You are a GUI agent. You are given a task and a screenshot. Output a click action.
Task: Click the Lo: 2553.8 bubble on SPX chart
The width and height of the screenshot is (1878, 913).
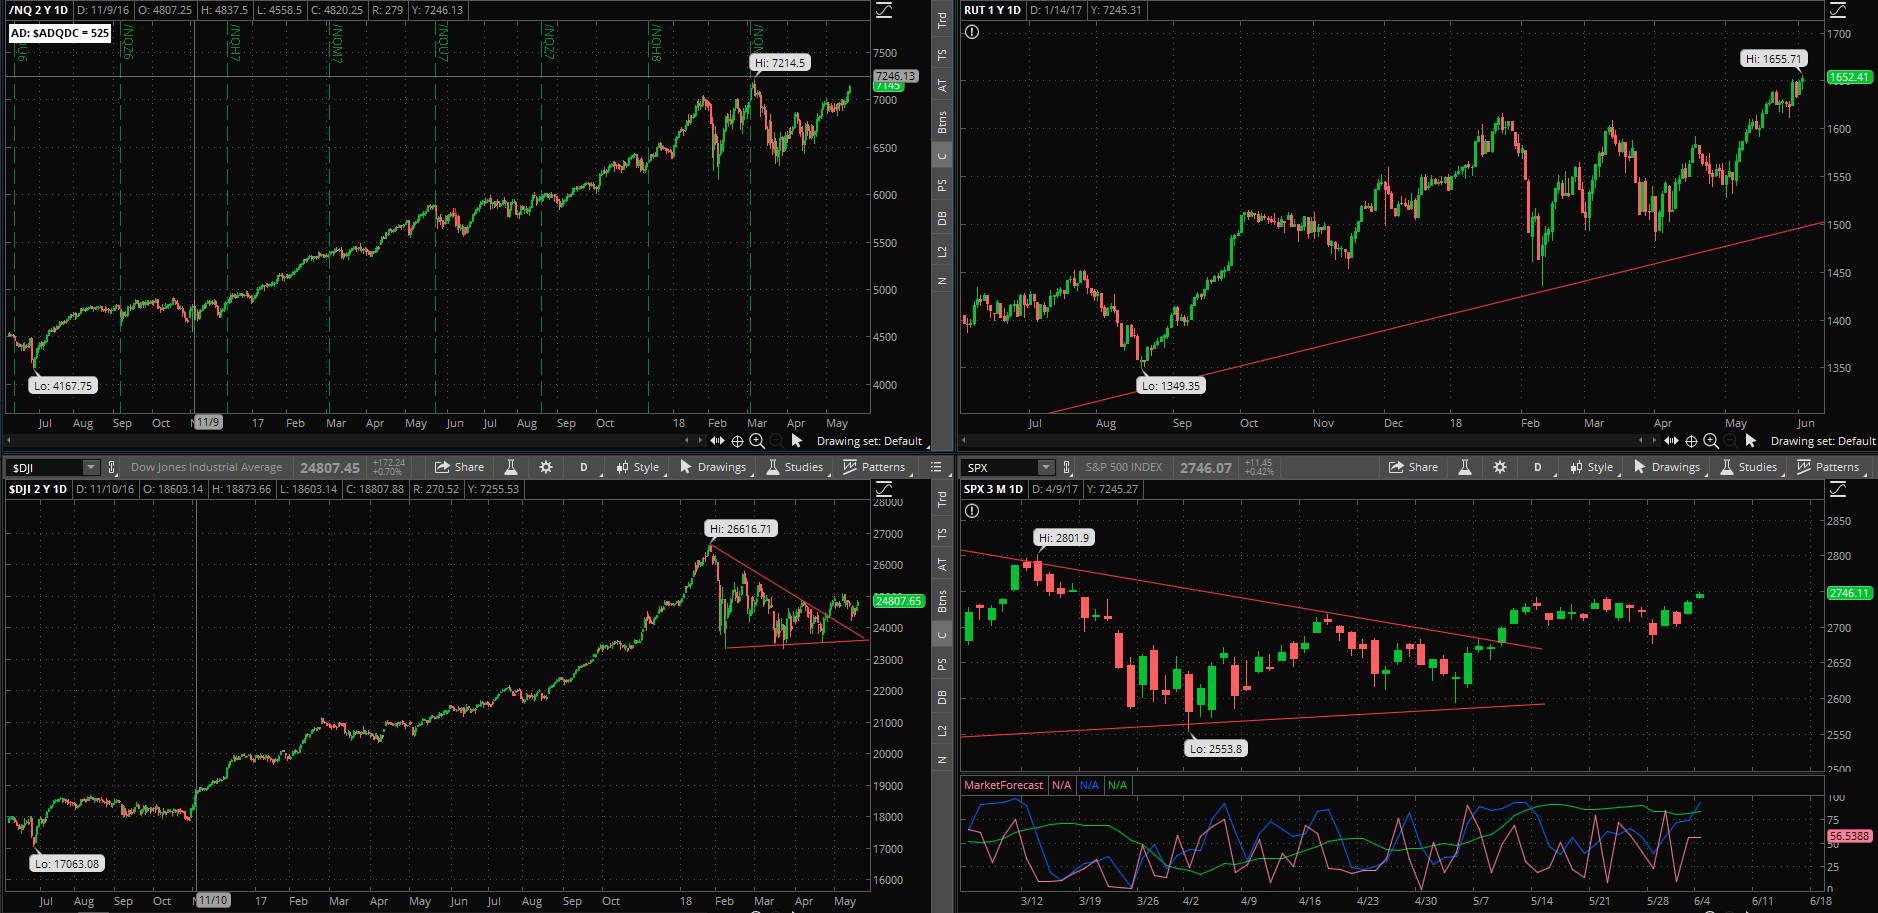1216,748
